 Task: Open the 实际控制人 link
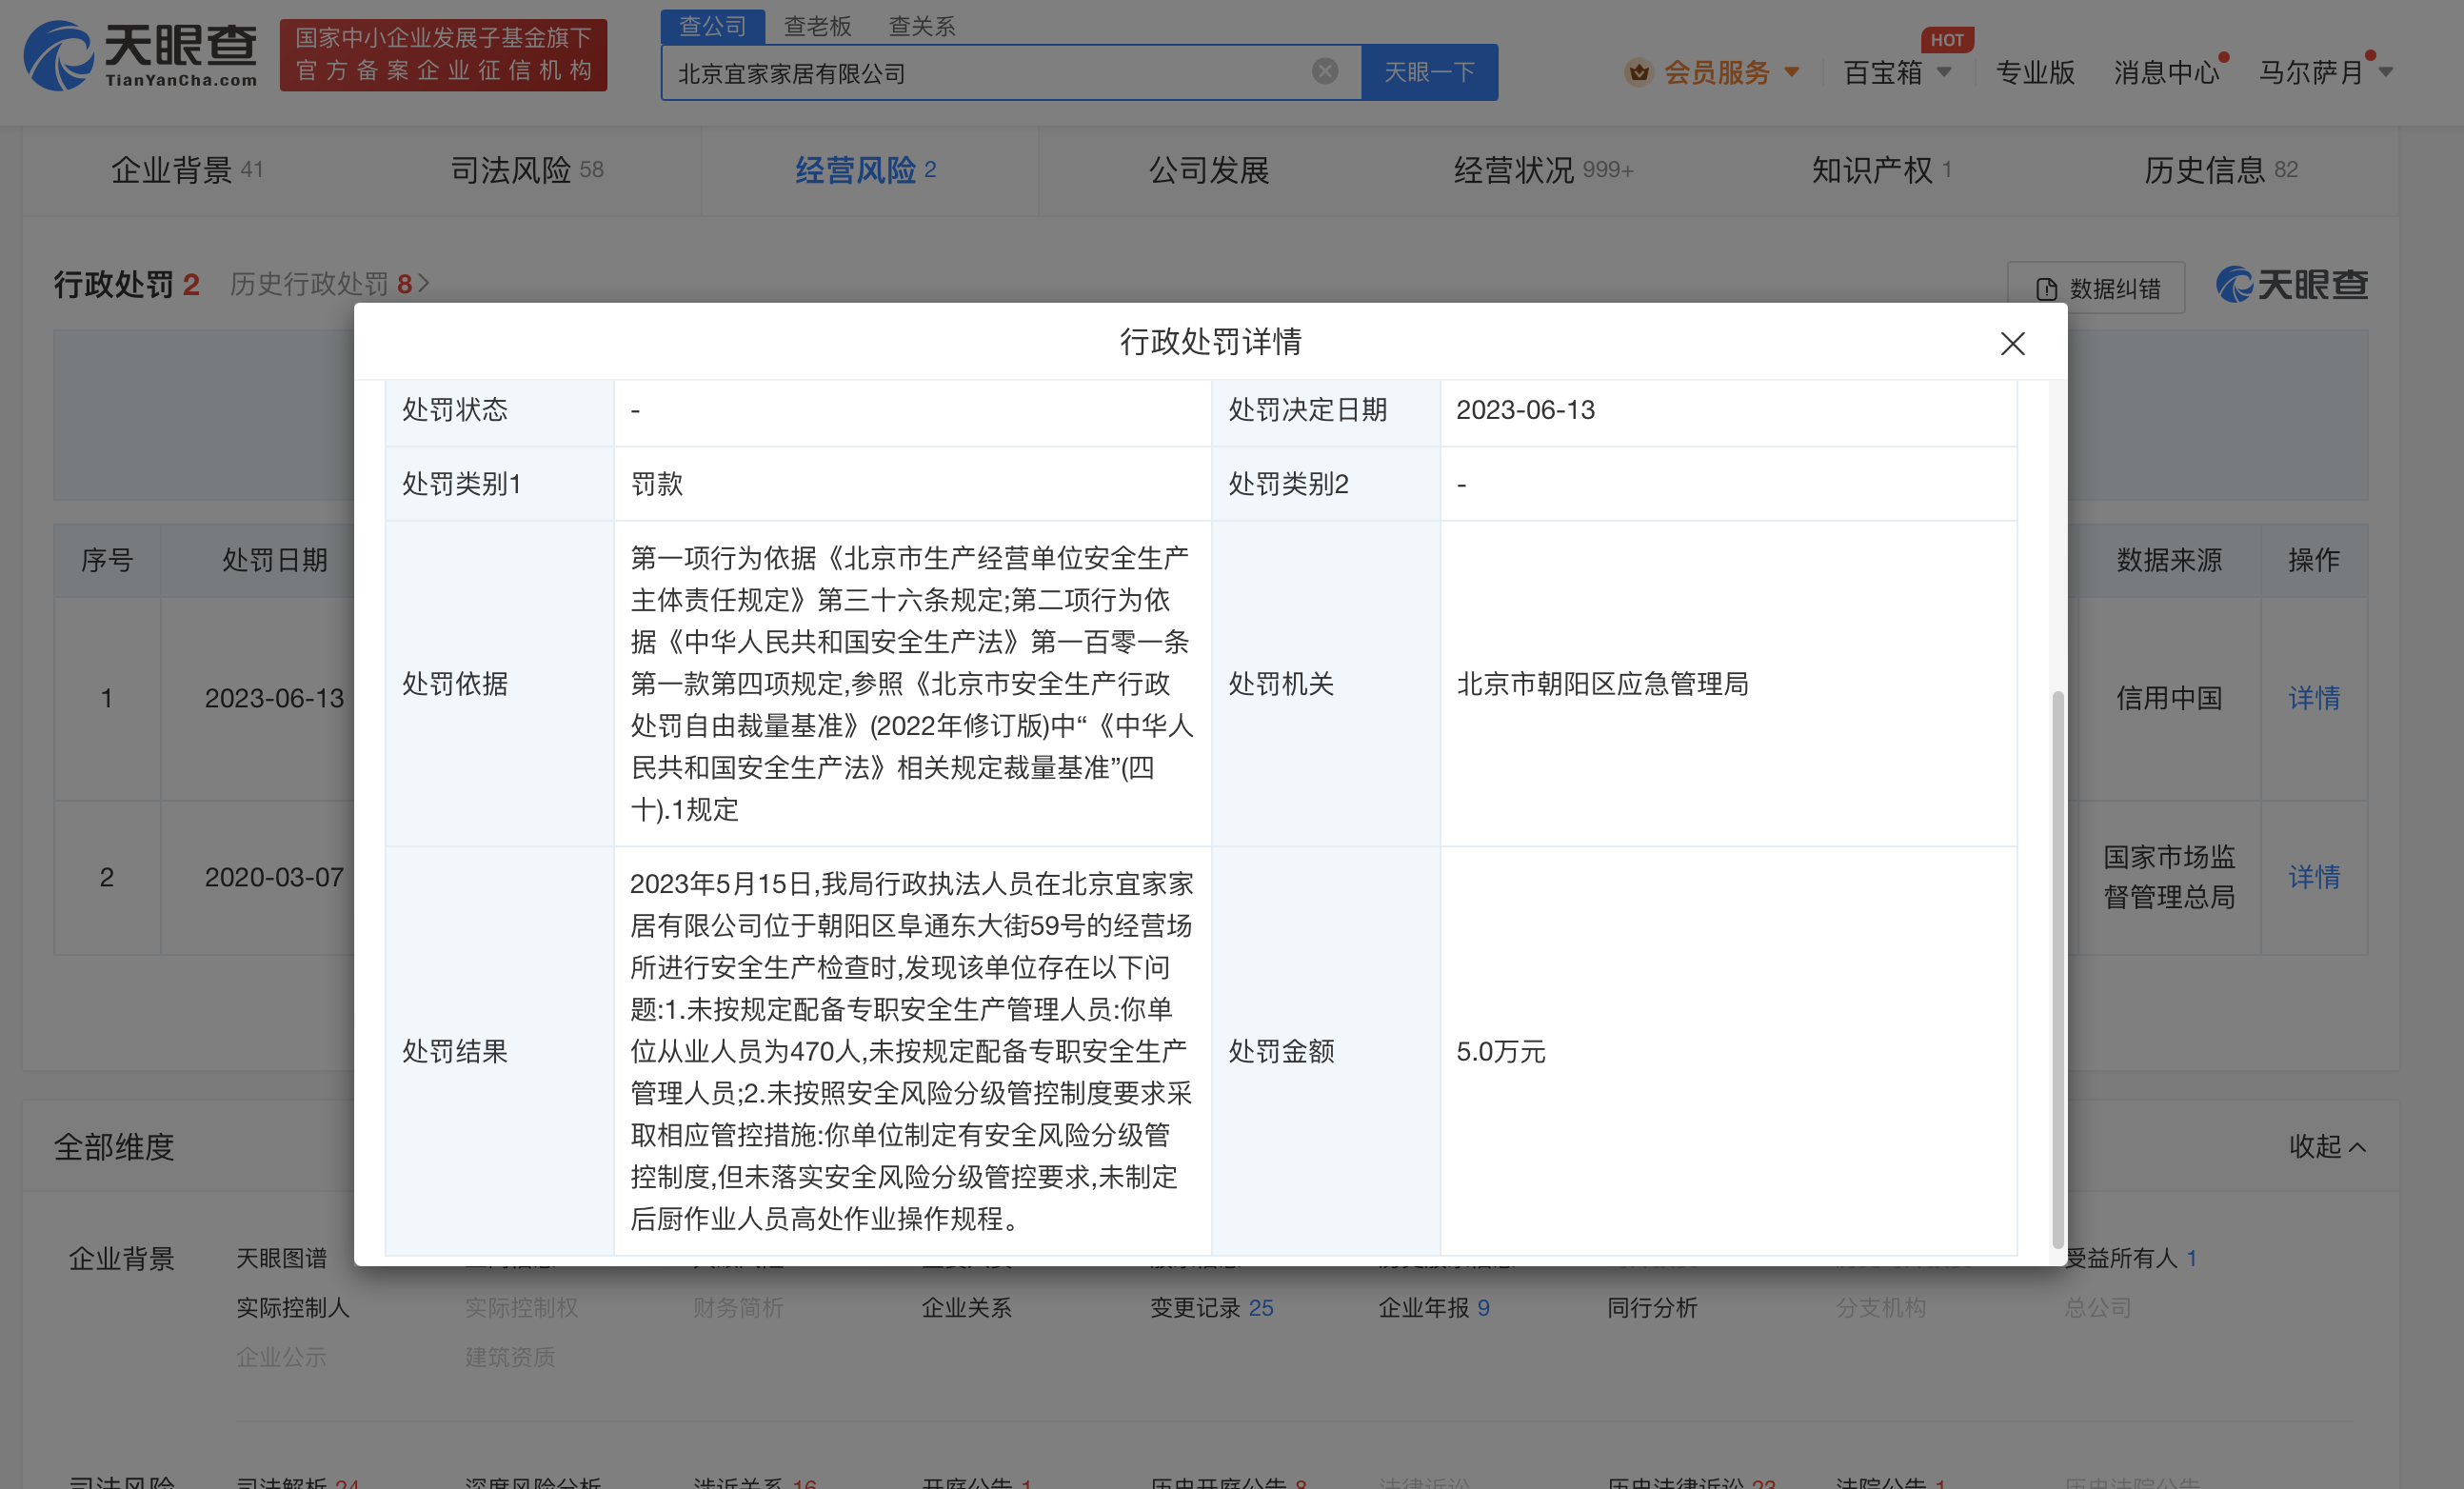pos(293,1307)
